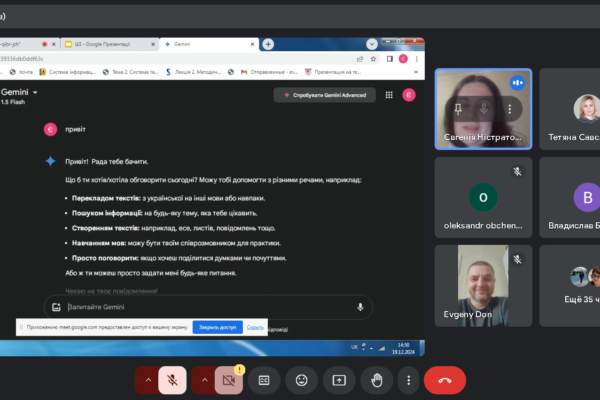Open tab search dropdown arrow in Chrome

[372, 44]
